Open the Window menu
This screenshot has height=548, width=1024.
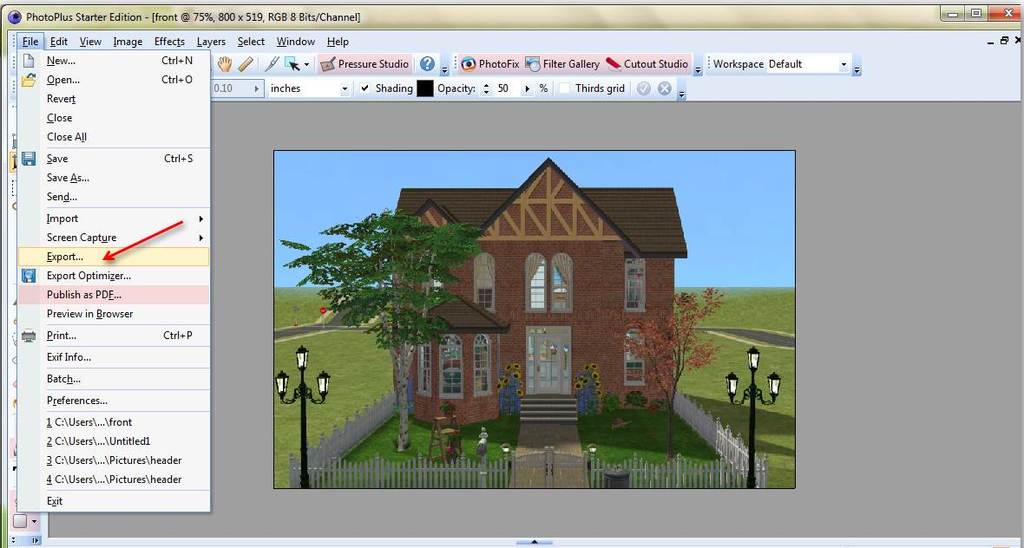point(295,41)
